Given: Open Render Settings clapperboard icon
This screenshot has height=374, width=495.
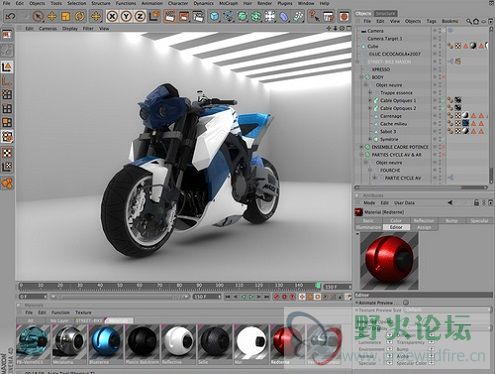Looking at the screenshot, I should (198, 16).
